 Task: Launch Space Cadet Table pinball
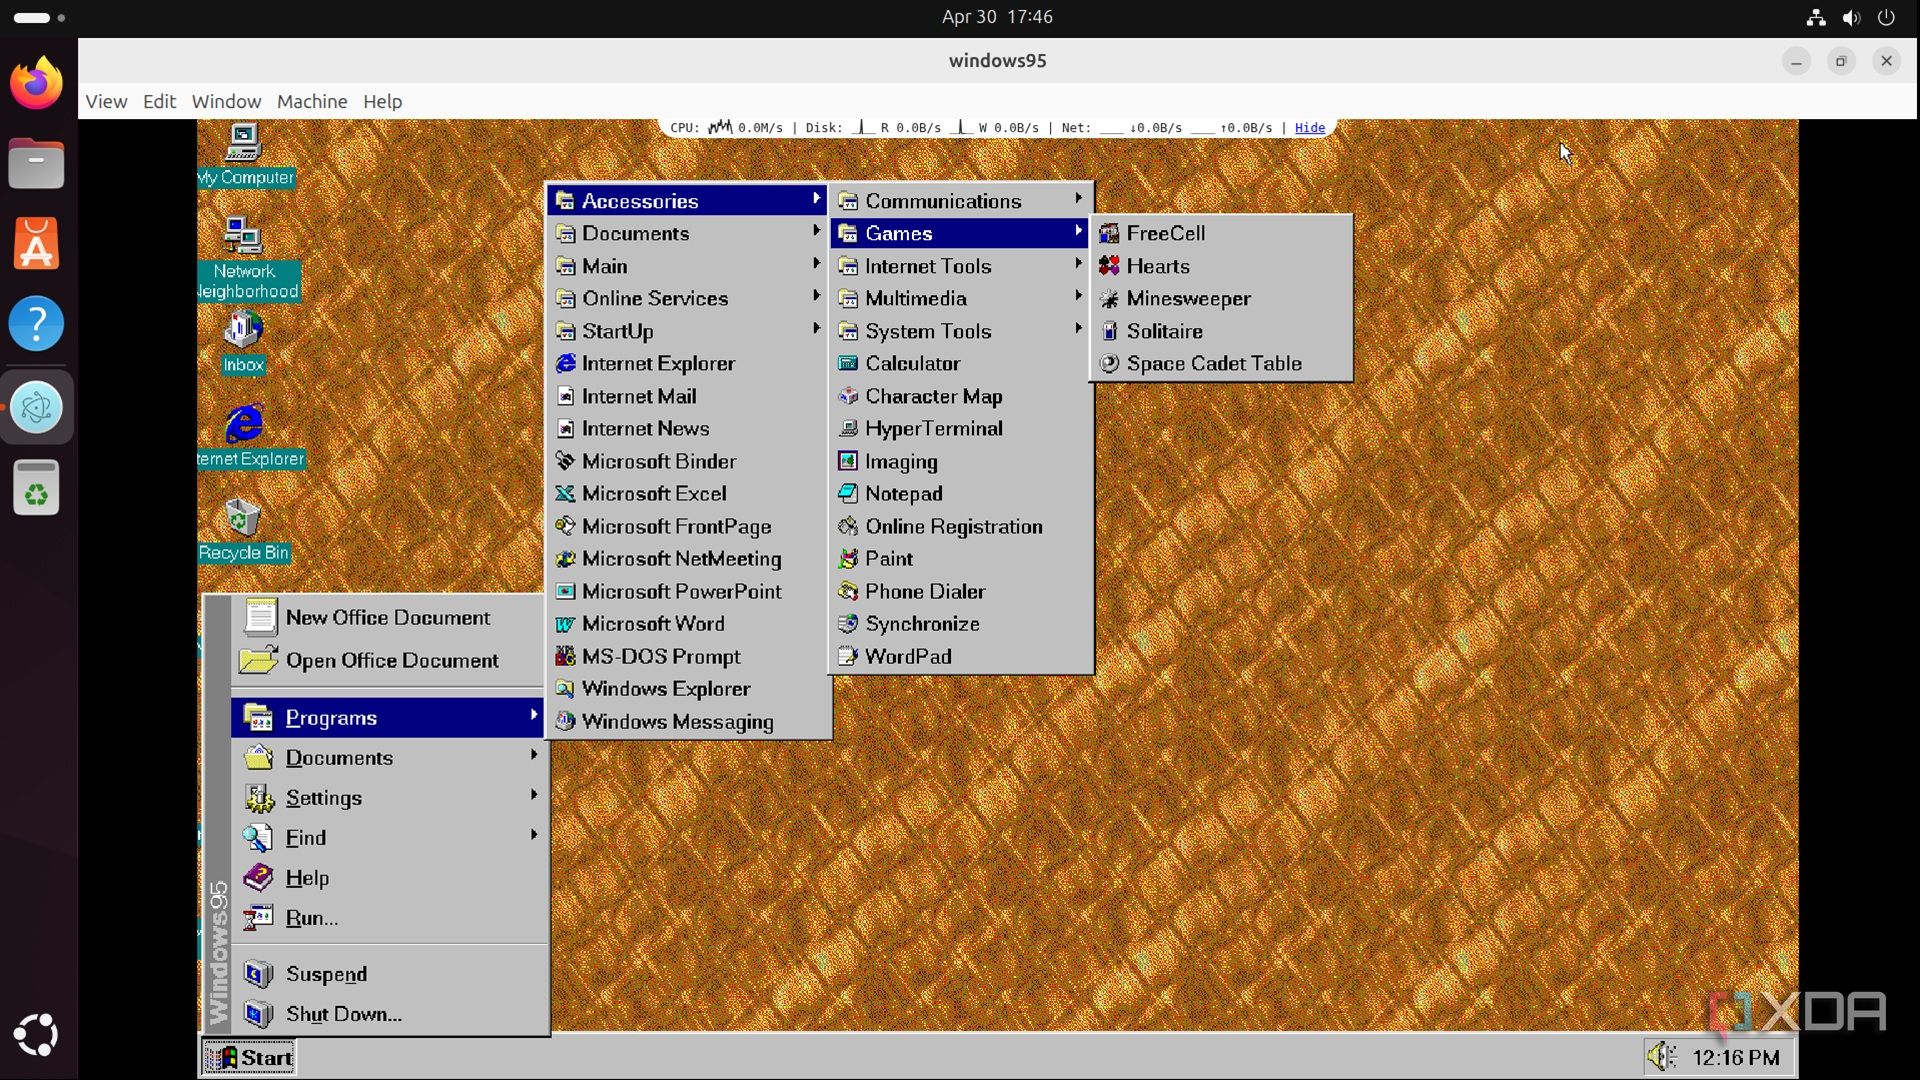(1221, 364)
